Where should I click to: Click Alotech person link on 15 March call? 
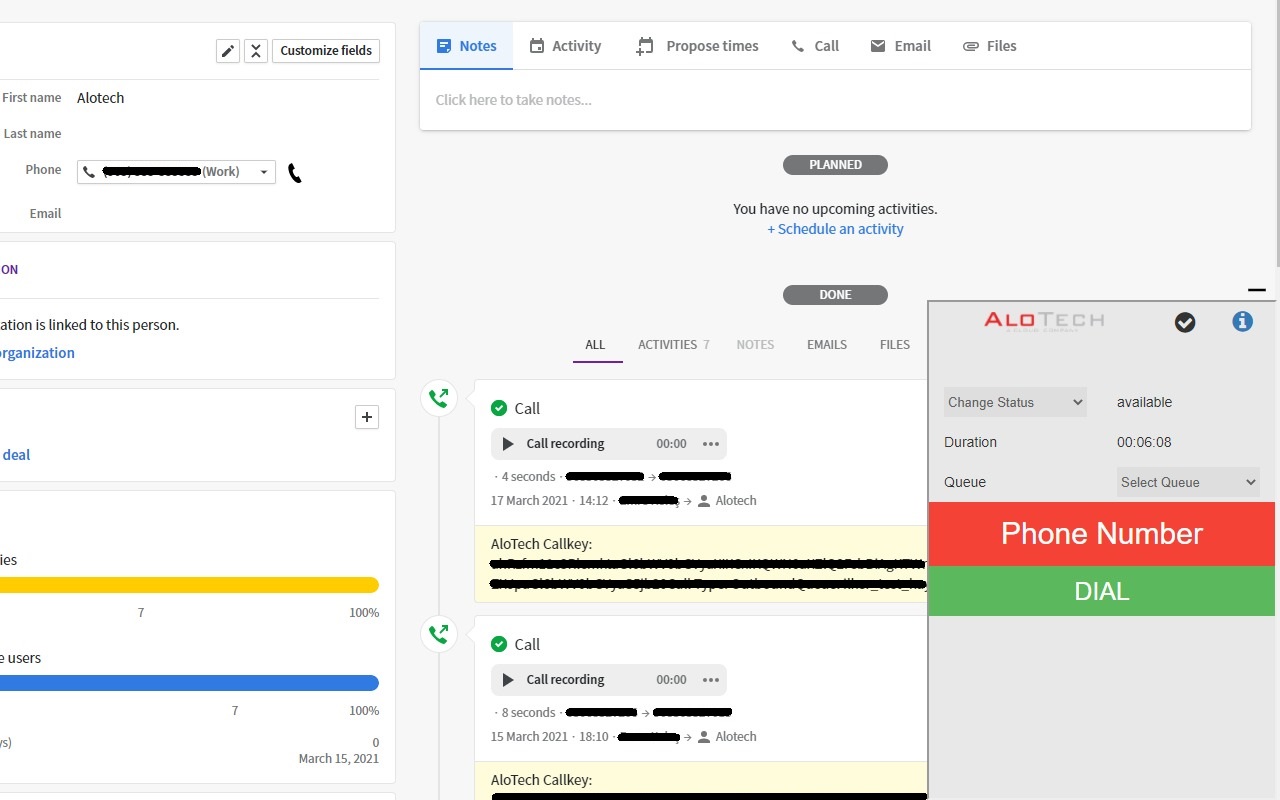coord(736,737)
